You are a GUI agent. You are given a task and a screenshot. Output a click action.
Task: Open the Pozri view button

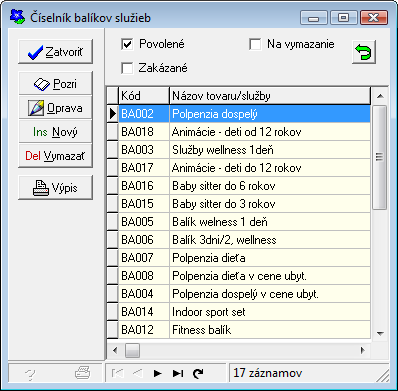click(x=55, y=84)
